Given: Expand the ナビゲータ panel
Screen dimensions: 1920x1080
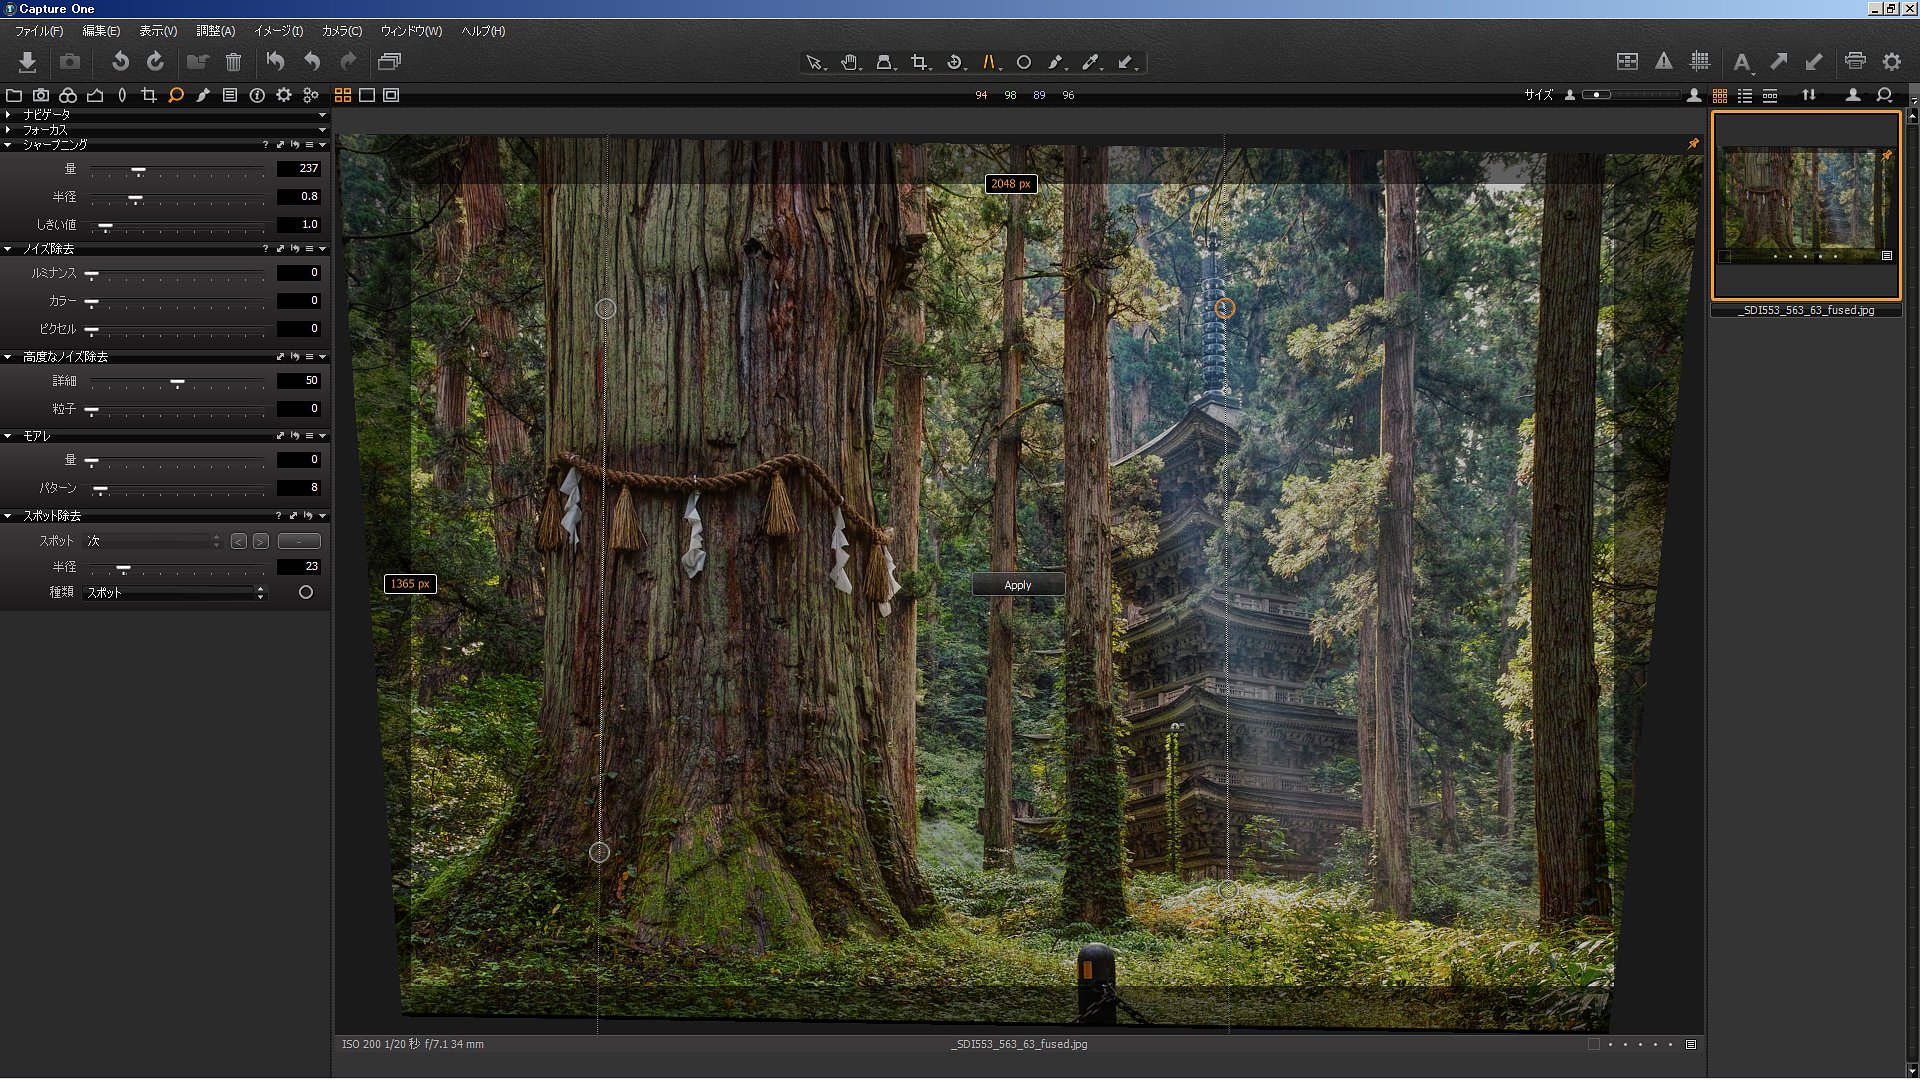Looking at the screenshot, I should pyautogui.click(x=8, y=115).
